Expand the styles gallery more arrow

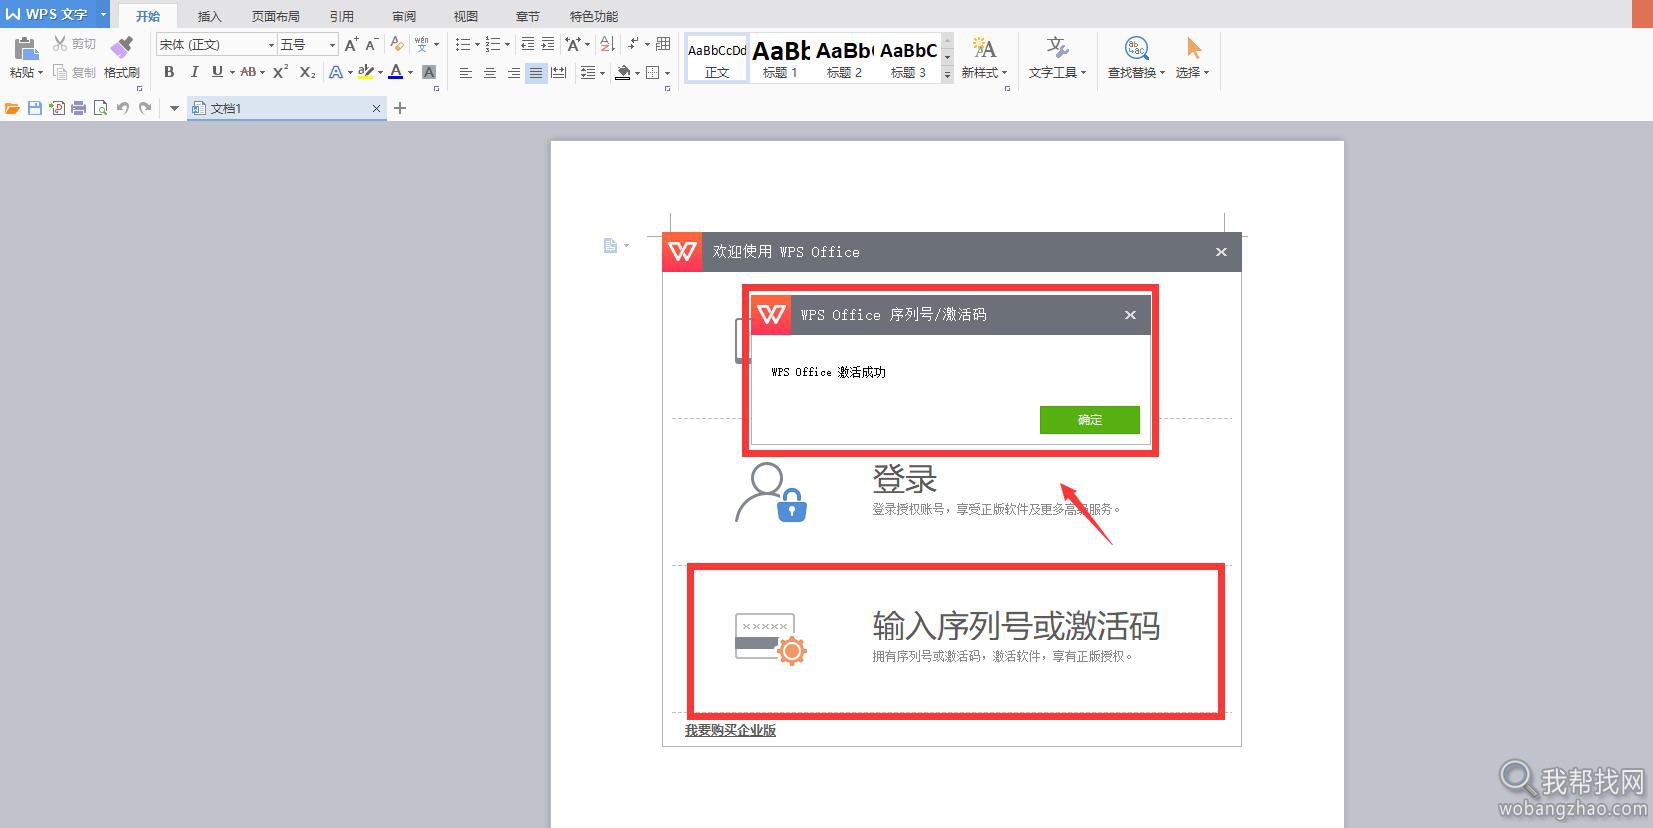948,75
